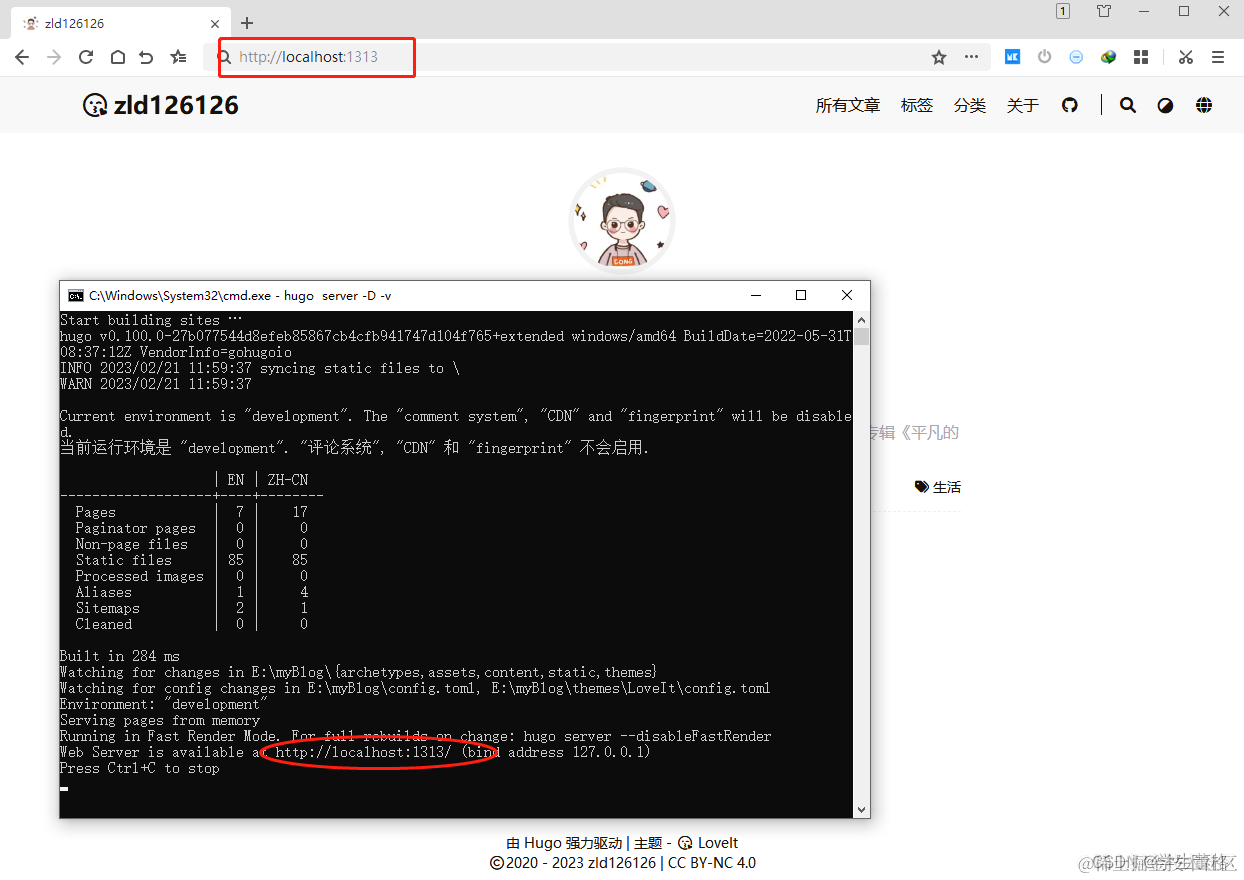Go back using the browser back arrow
This screenshot has width=1244, height=880.
coord(22,57)
